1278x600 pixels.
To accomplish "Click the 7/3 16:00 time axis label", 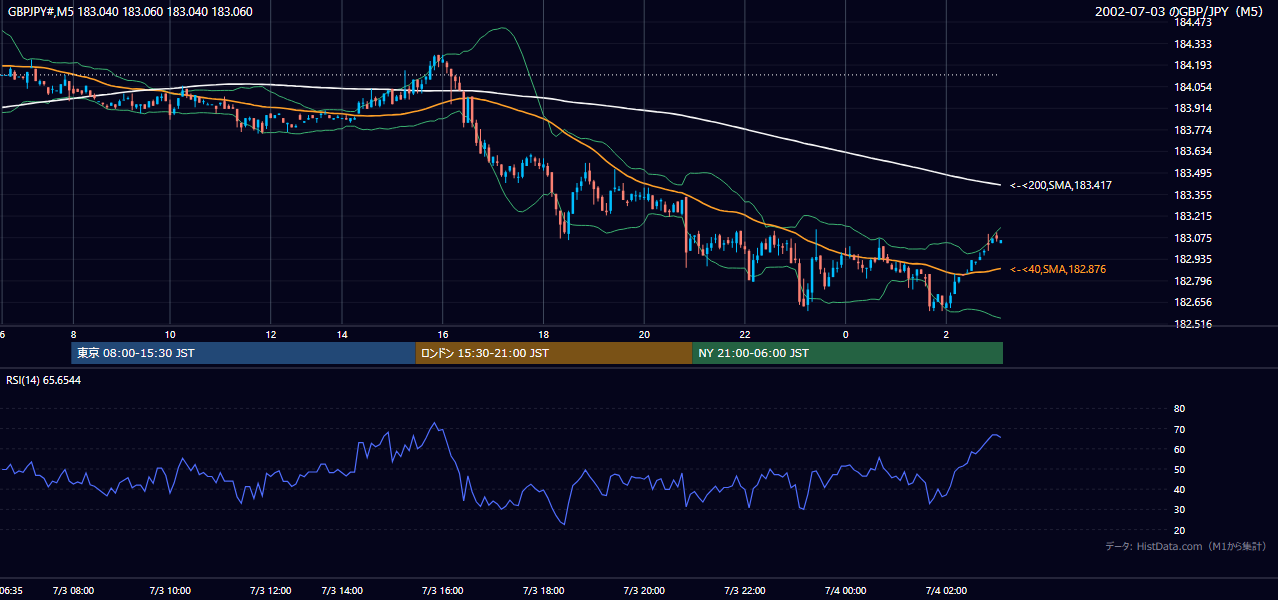I will [443, 591].
